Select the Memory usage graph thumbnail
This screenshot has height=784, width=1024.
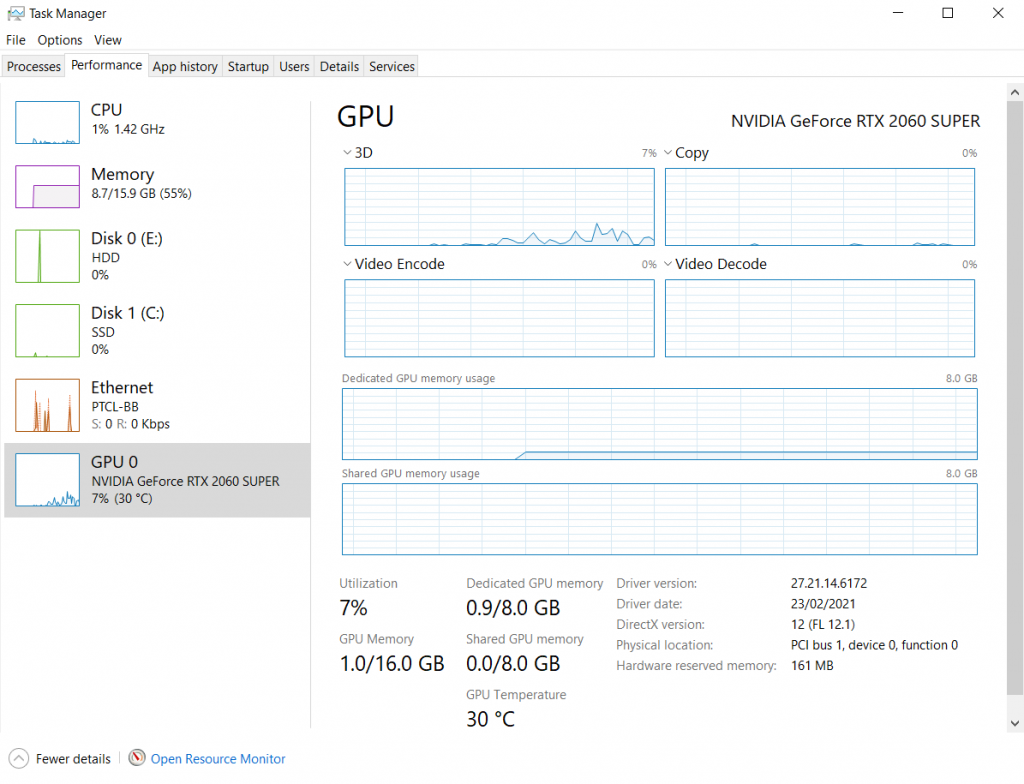(x=47, y=187)
